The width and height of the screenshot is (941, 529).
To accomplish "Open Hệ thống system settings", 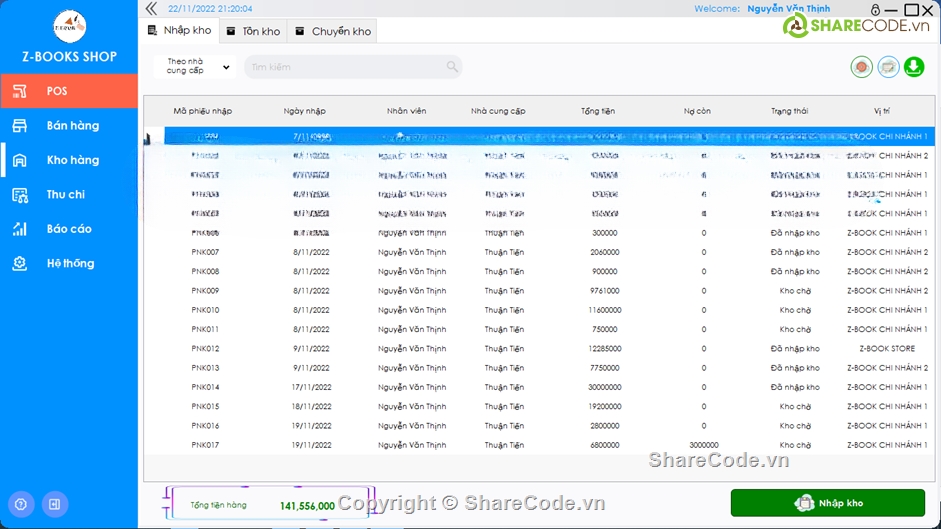I will 69,263.
